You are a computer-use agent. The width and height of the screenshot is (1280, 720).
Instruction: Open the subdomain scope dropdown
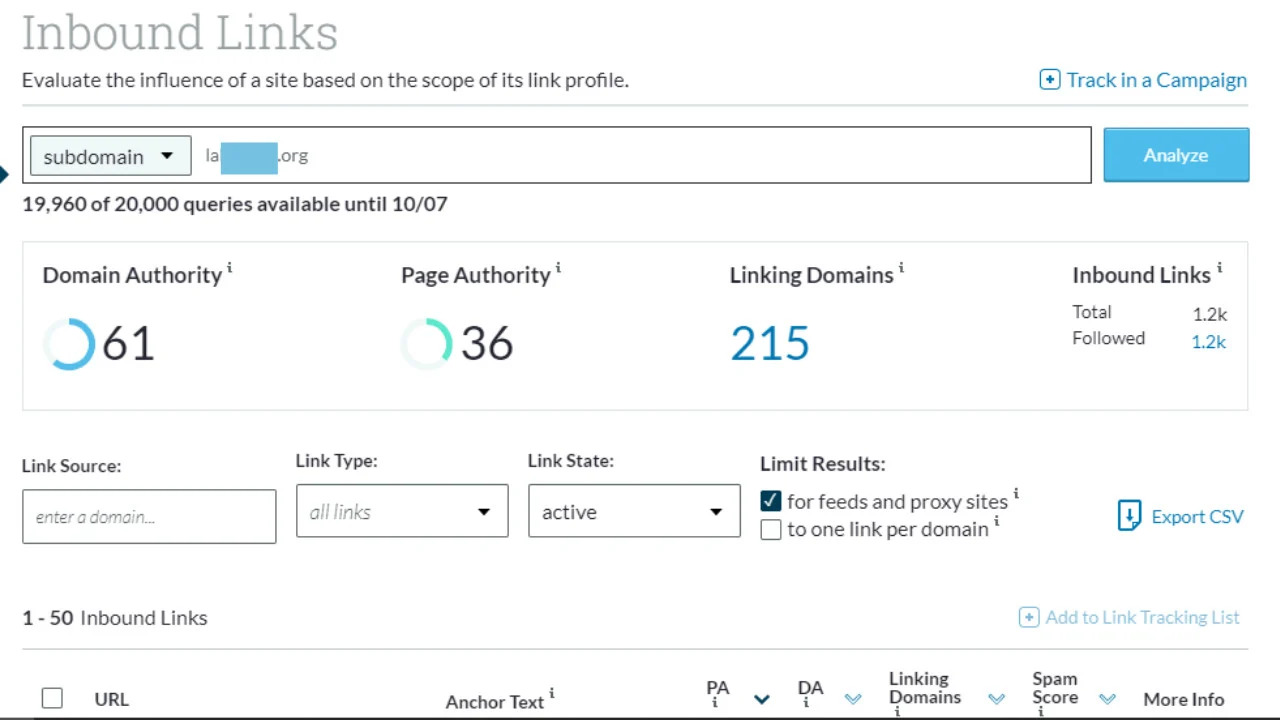109,155
